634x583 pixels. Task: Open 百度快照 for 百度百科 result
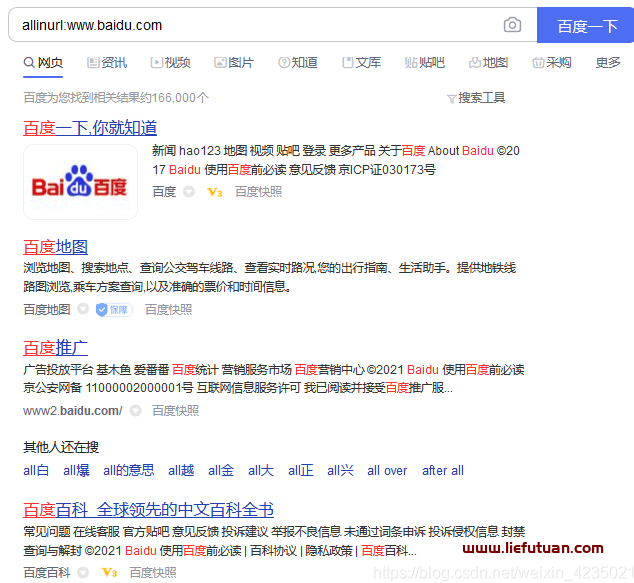coord(153,572)
